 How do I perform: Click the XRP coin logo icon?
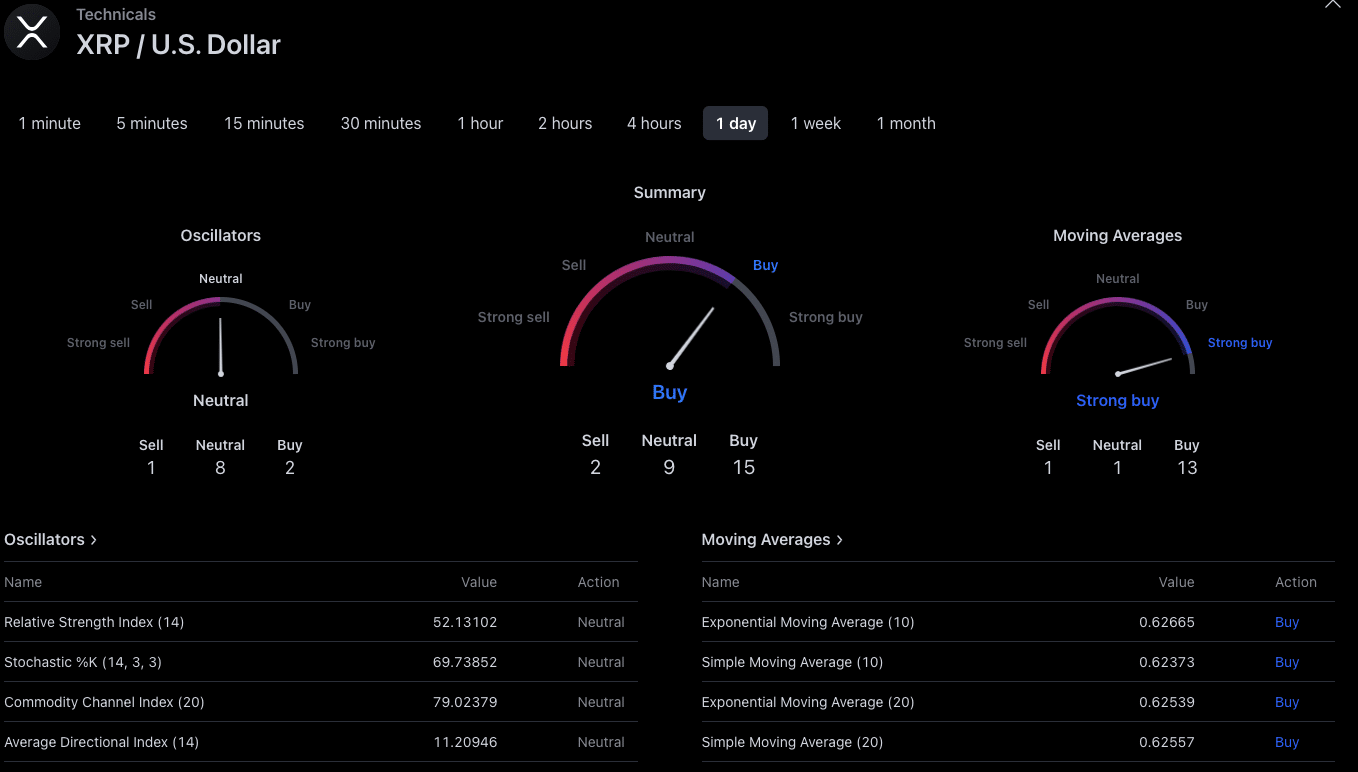(32, 32)
